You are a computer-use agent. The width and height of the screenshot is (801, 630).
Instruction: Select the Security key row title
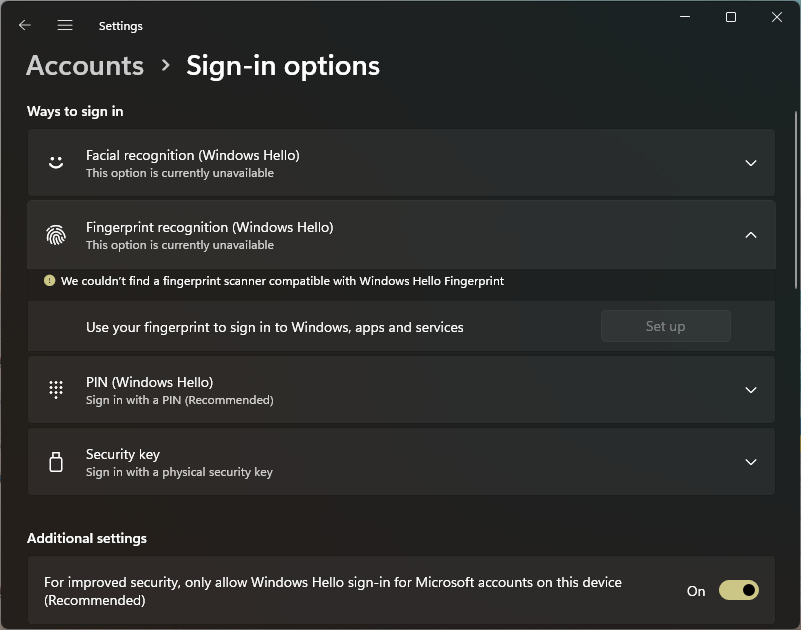point(123,454)
